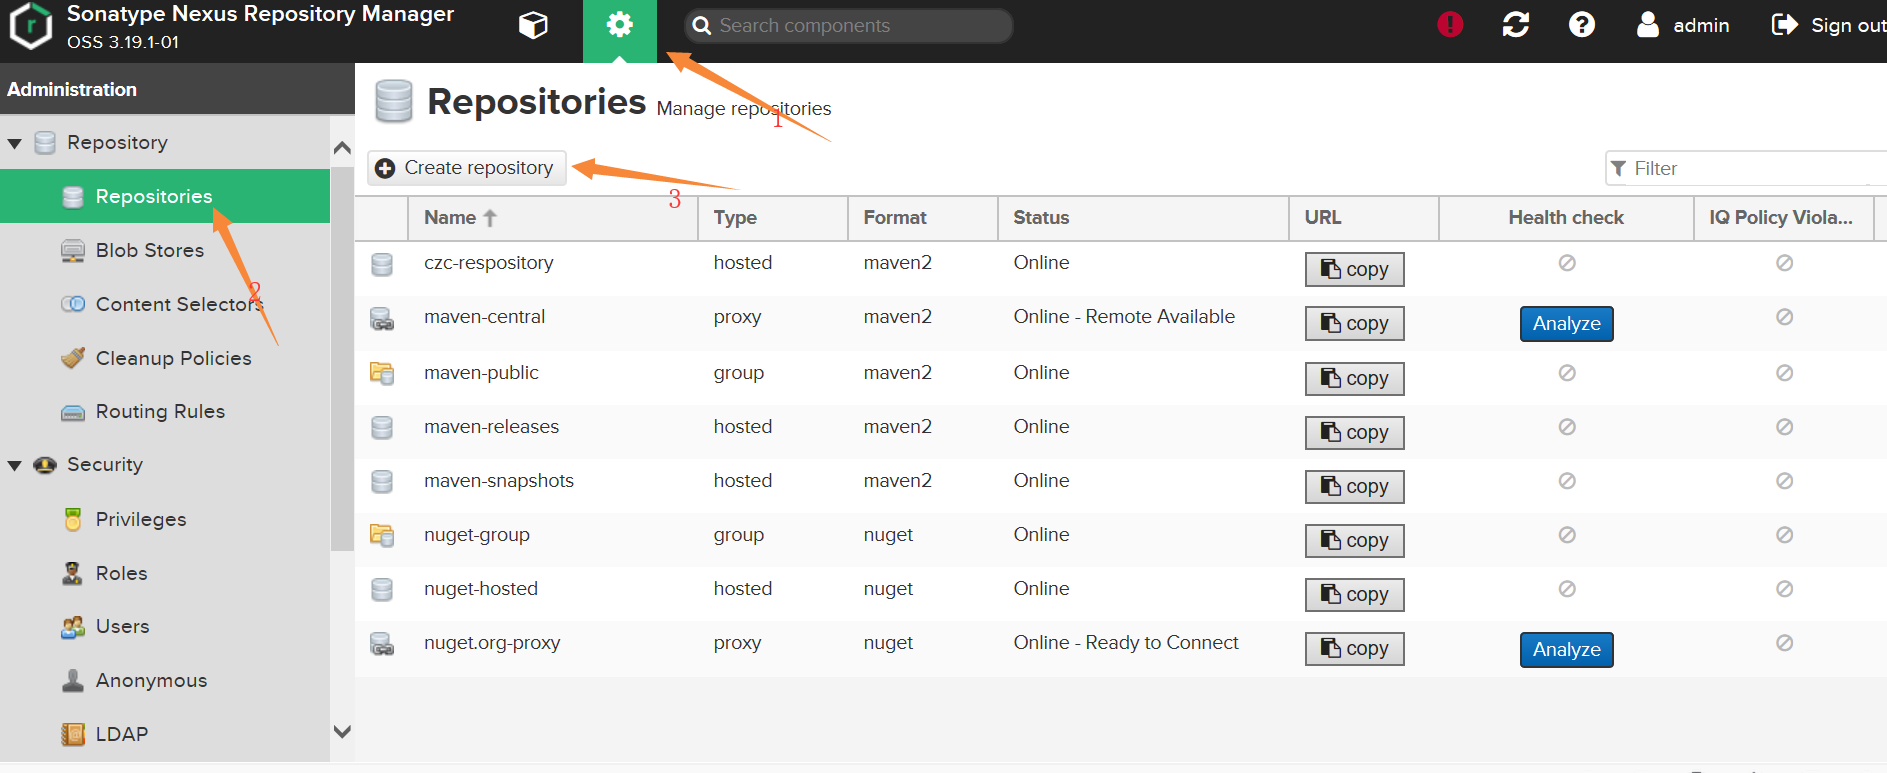Click the admin user account
1887x773 pixels.
click(x=1683, y=25)
